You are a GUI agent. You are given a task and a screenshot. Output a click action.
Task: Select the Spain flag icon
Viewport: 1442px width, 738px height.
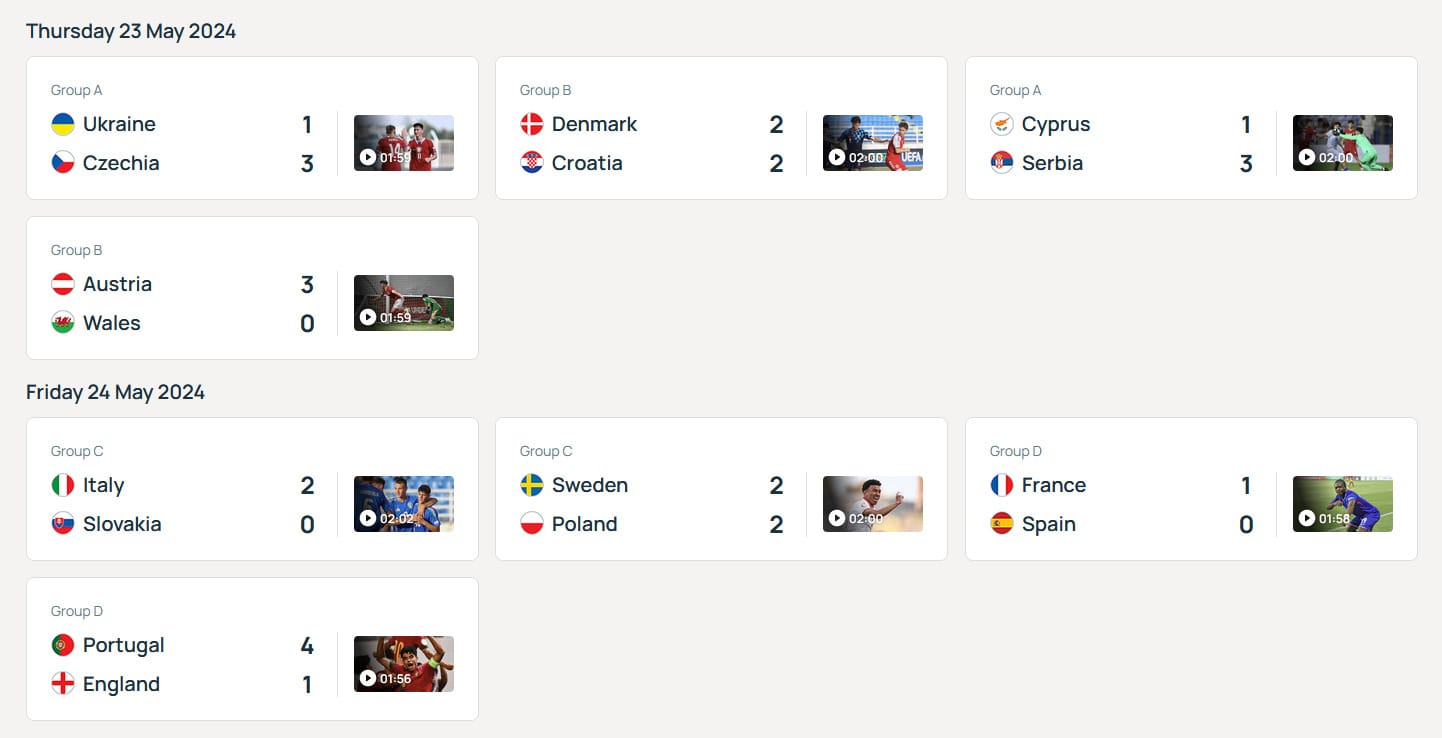coord(1001,524)
